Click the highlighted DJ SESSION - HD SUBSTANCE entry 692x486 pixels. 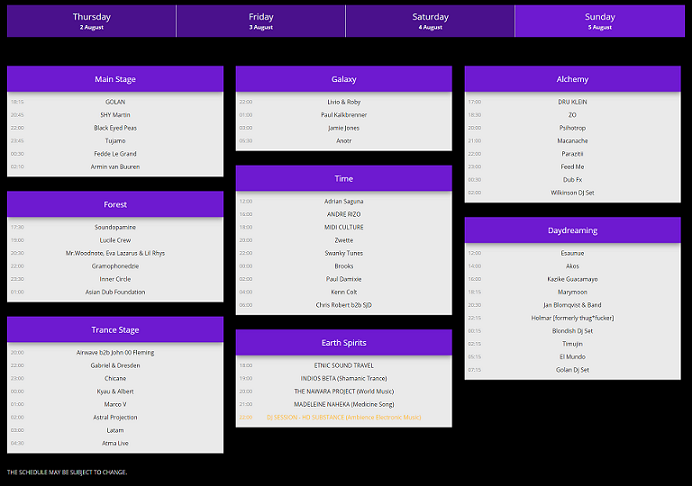pyautogui.click(x=344, y=417)
